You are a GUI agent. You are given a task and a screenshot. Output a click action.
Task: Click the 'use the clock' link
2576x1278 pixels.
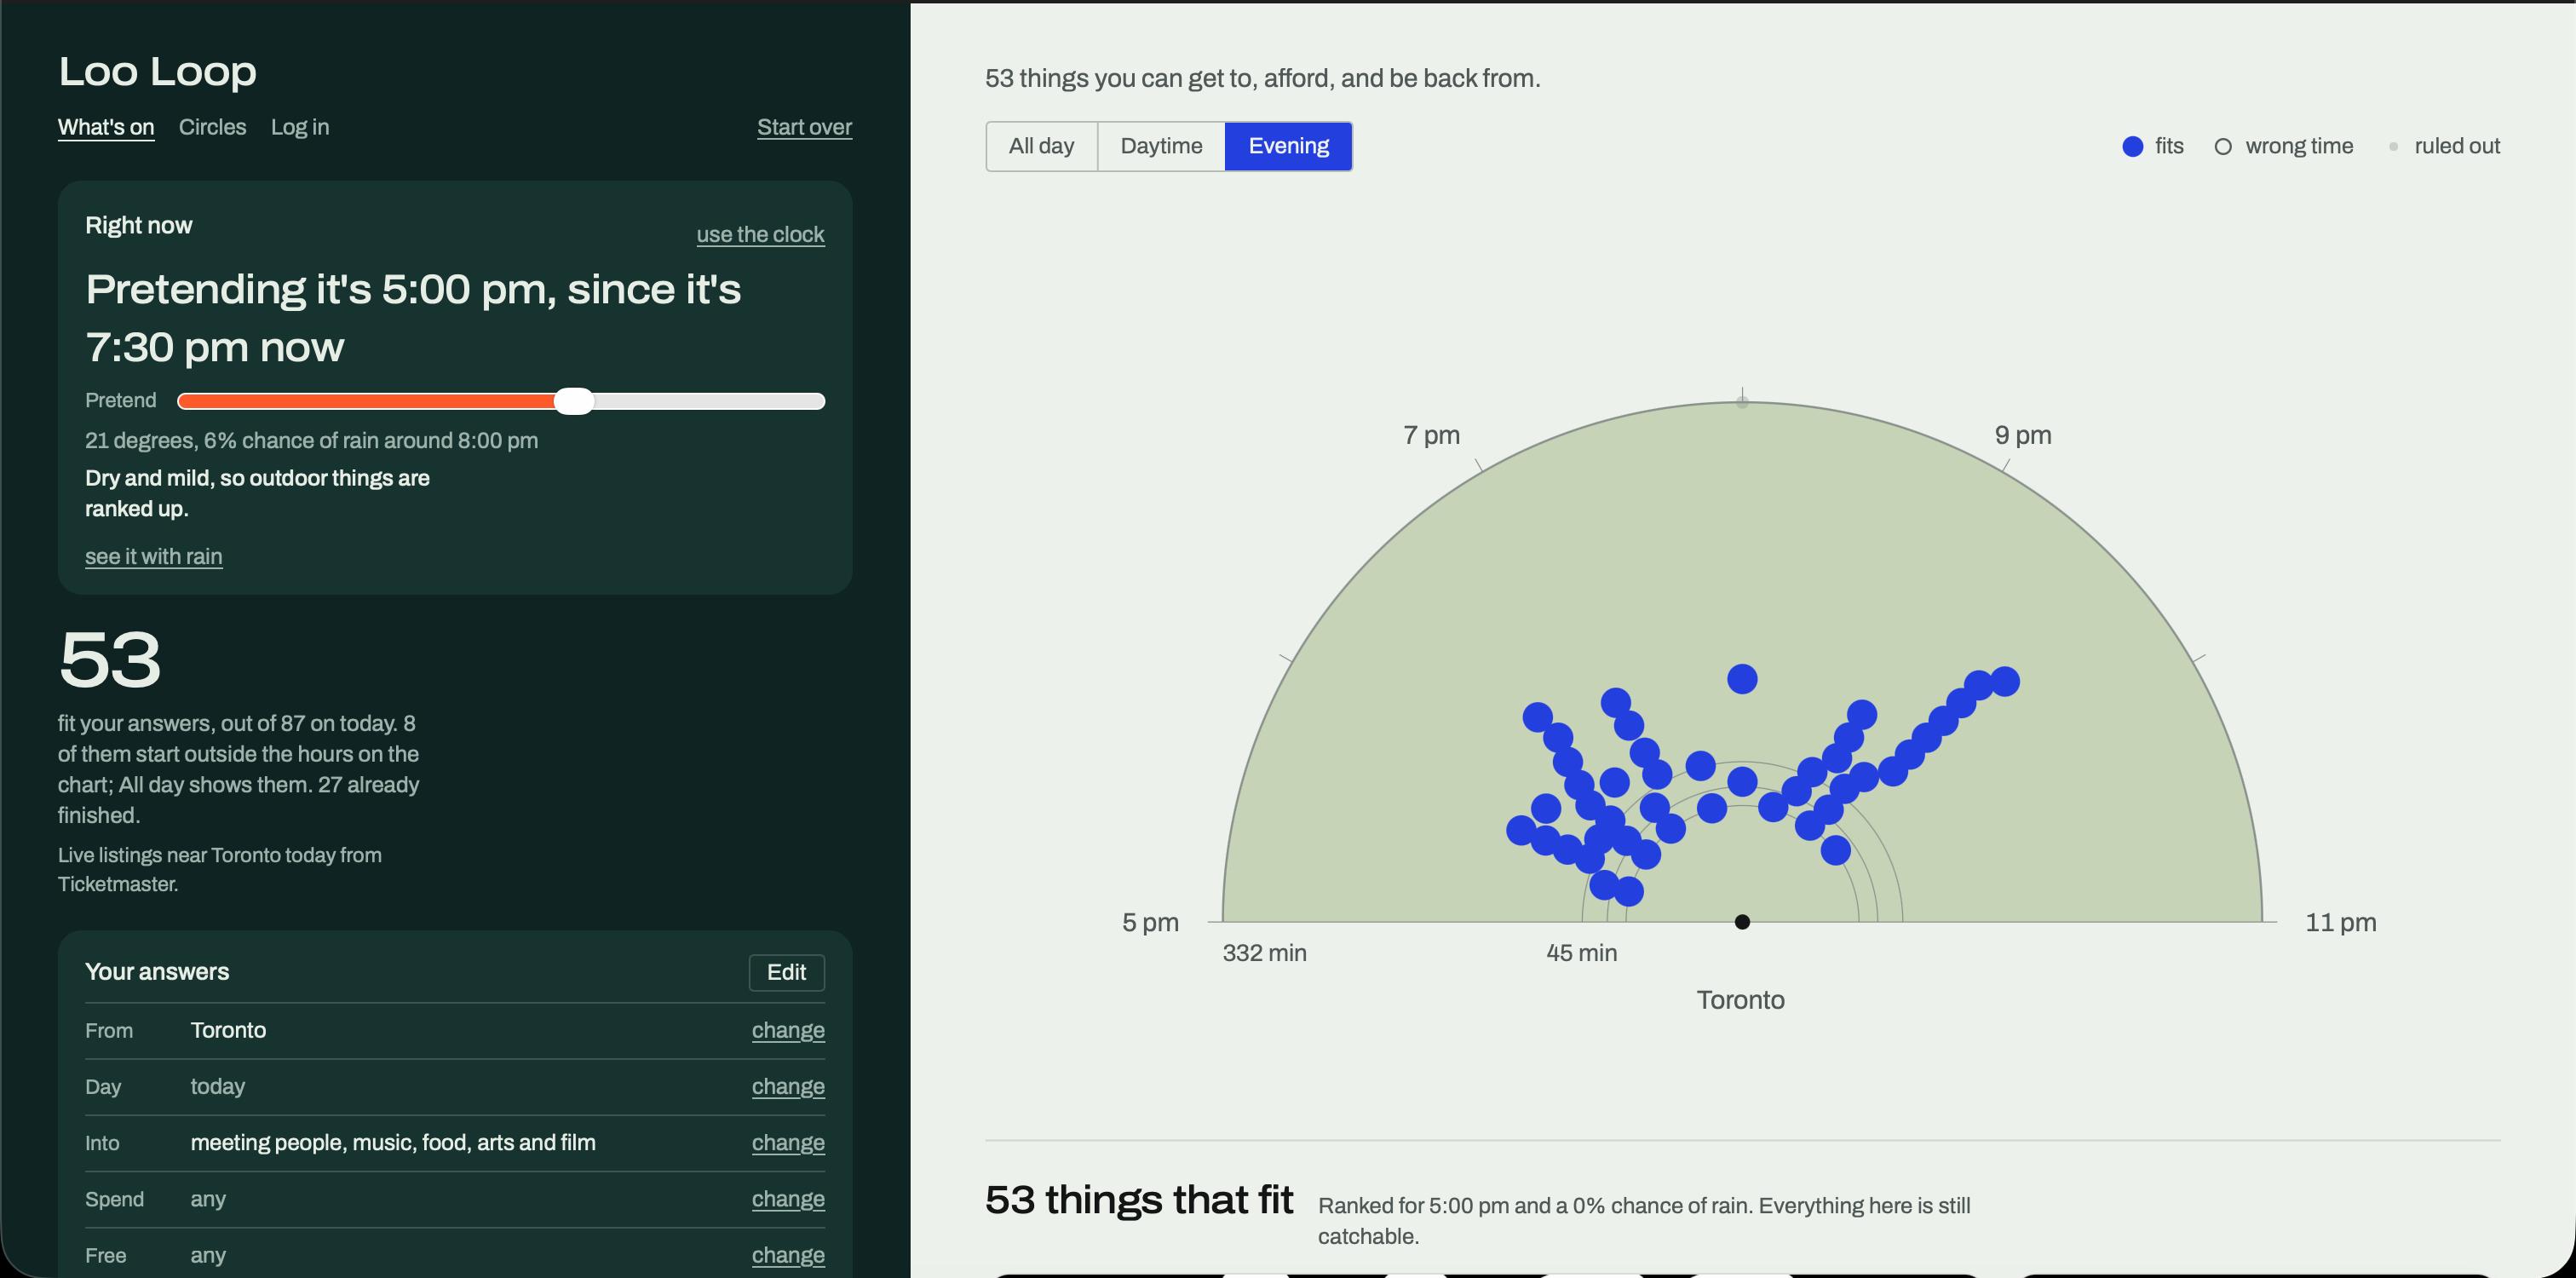coord(760,234)
